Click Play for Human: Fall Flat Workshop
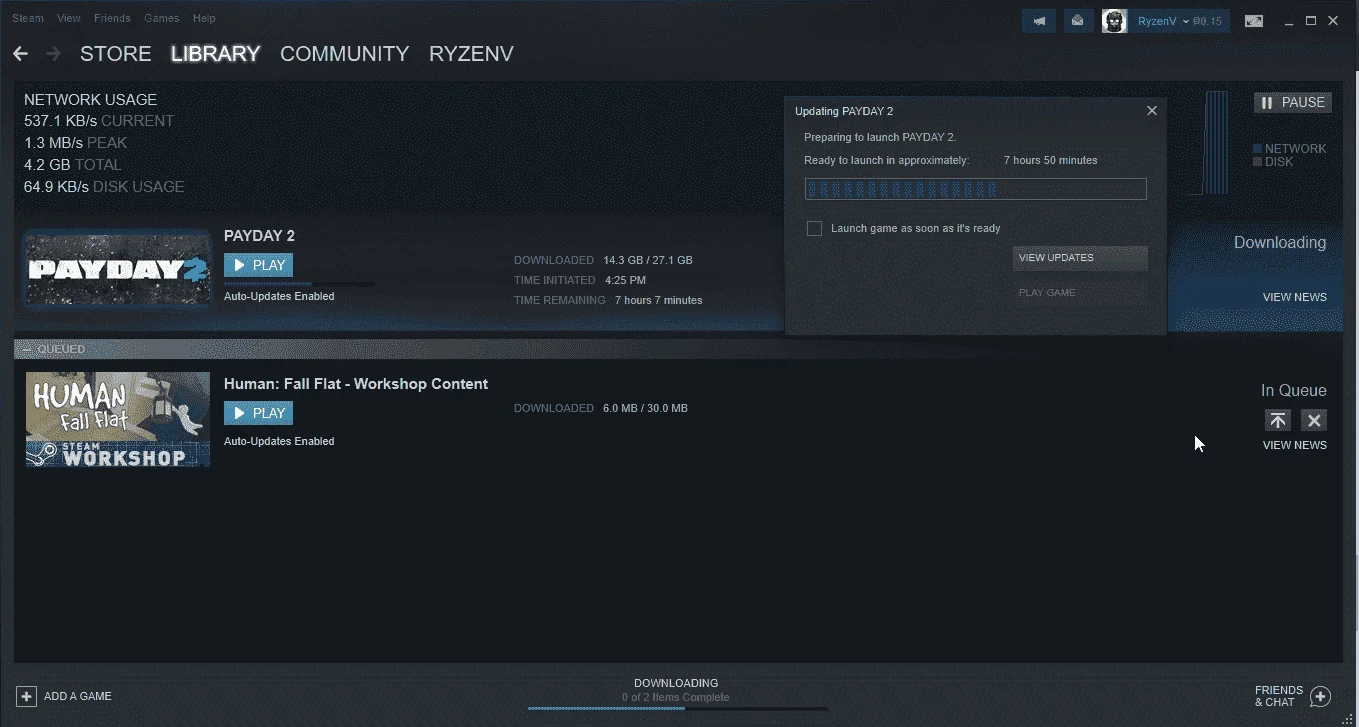This screenshot has width=1359, height=727. 258,413
